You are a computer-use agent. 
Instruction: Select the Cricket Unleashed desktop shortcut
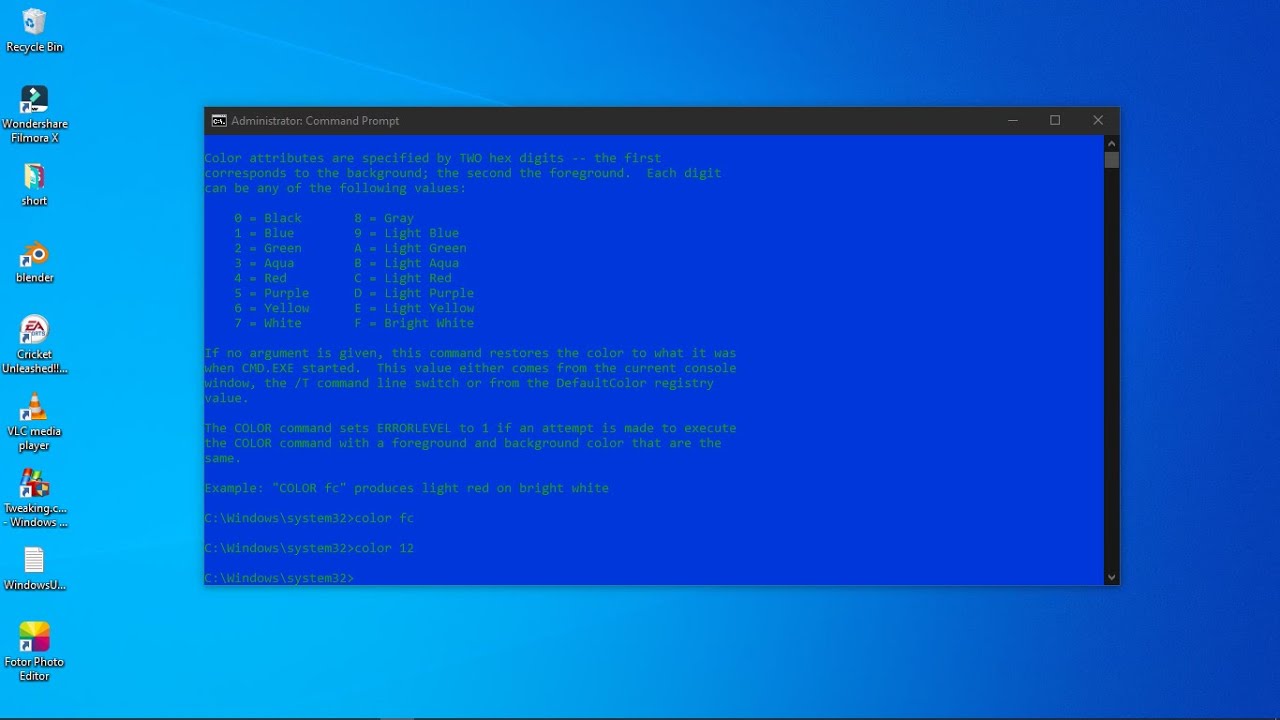34,345
